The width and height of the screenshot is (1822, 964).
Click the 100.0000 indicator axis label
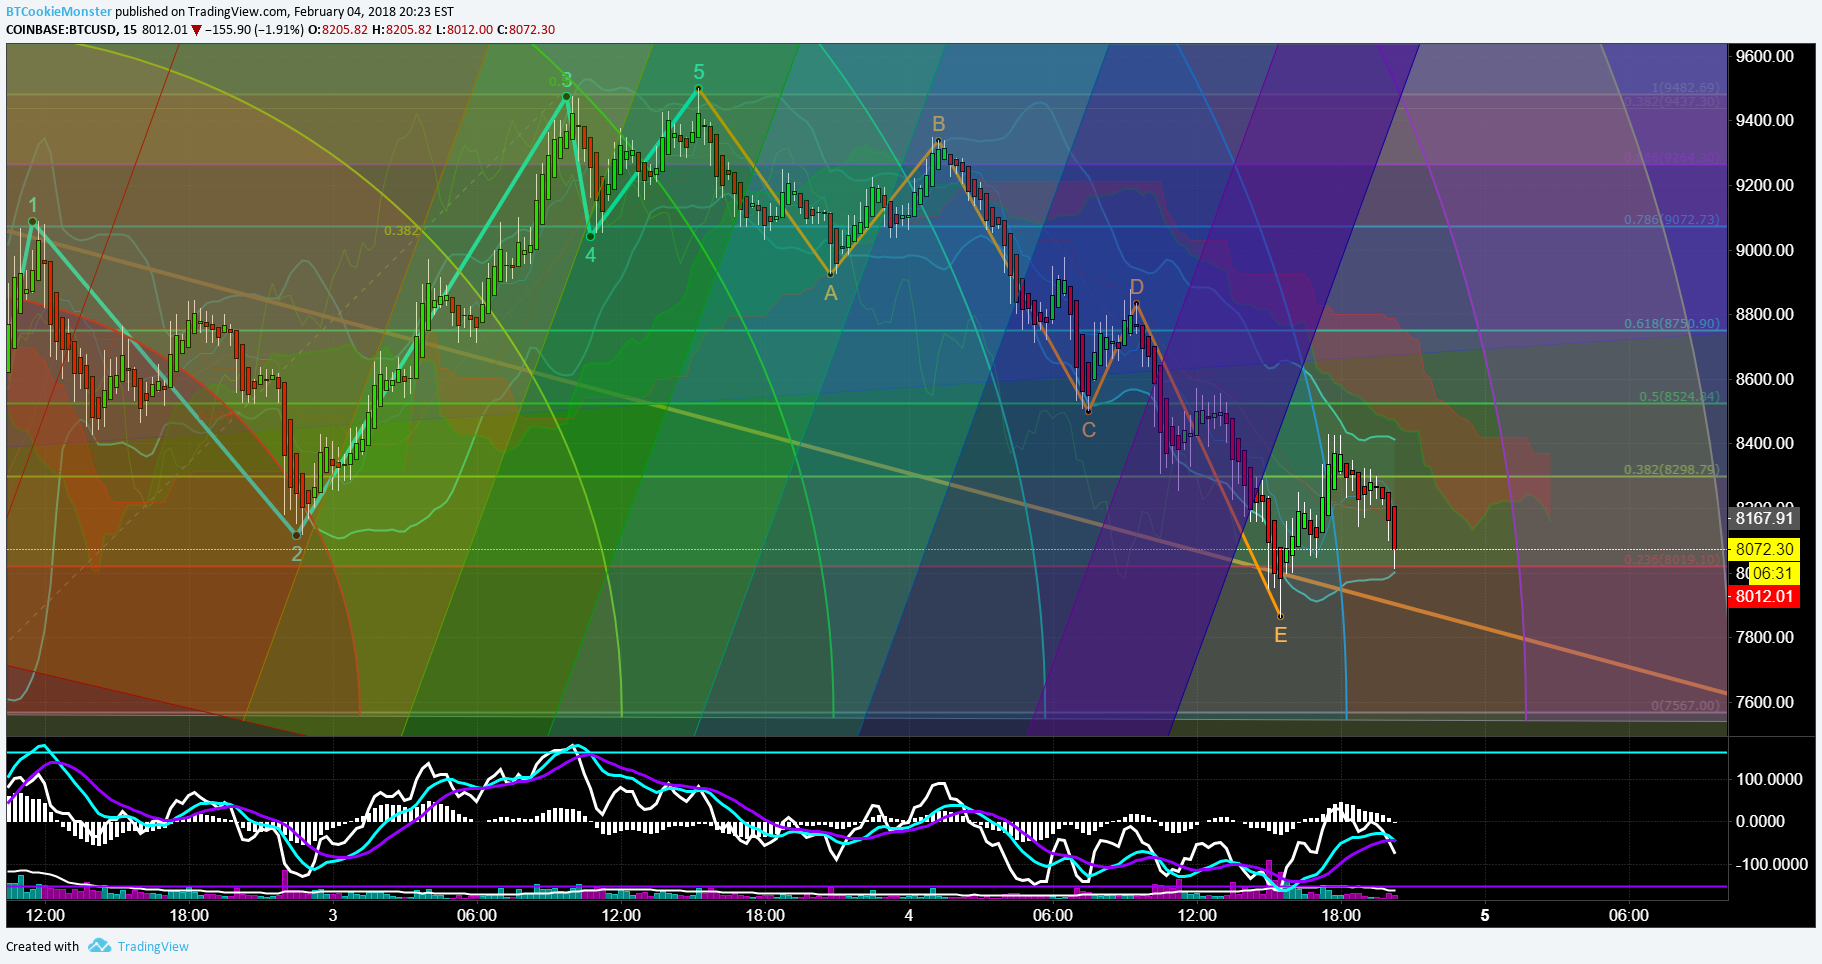tap(1770, 779)
